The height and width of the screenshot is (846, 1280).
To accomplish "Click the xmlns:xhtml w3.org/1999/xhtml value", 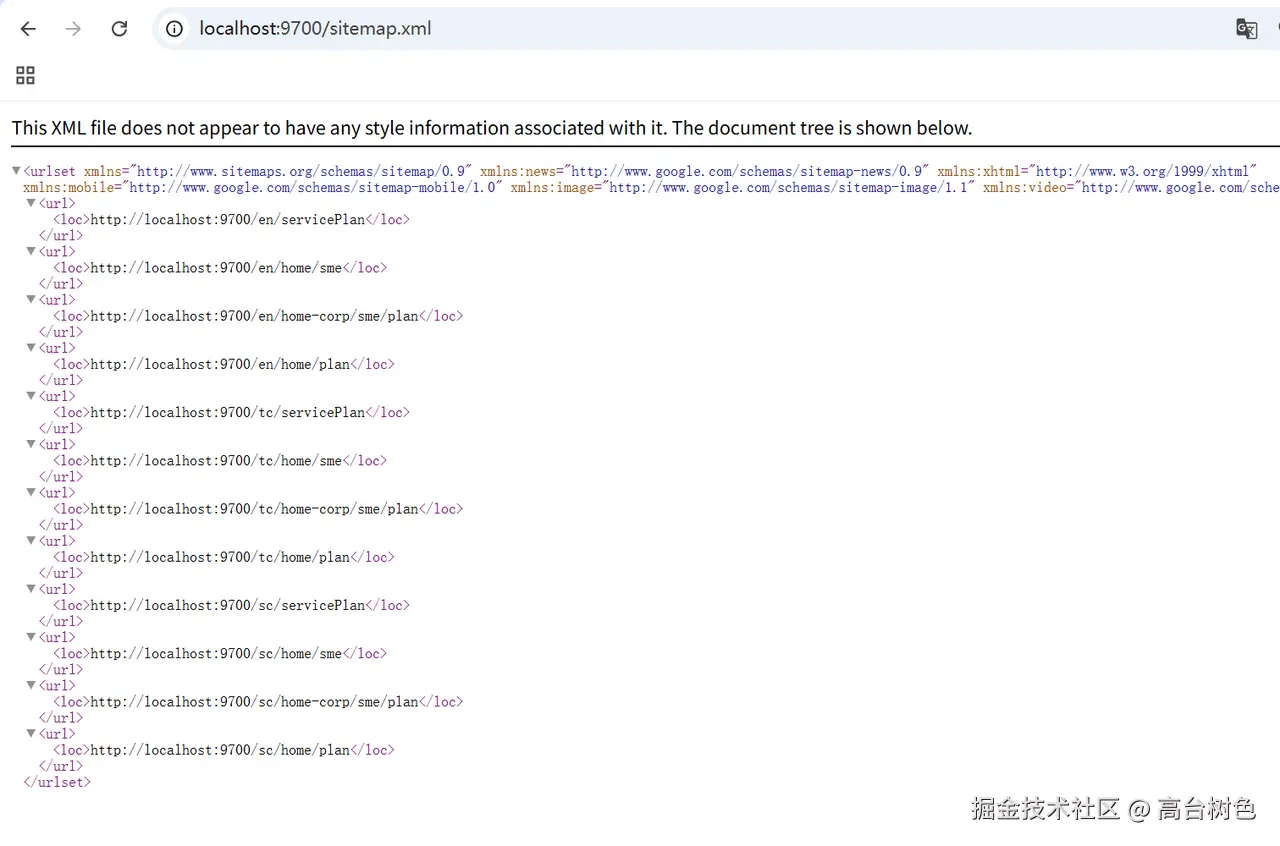I will (x=1141, y=172).
